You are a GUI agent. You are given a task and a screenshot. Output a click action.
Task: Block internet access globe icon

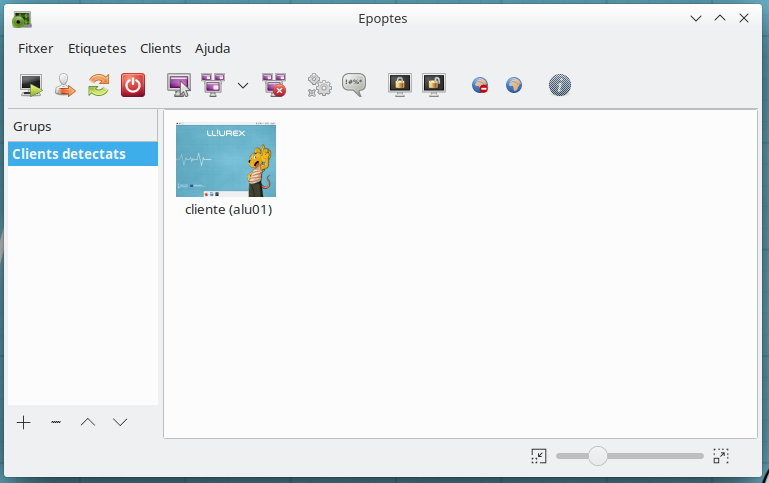[x=480, y=85]
